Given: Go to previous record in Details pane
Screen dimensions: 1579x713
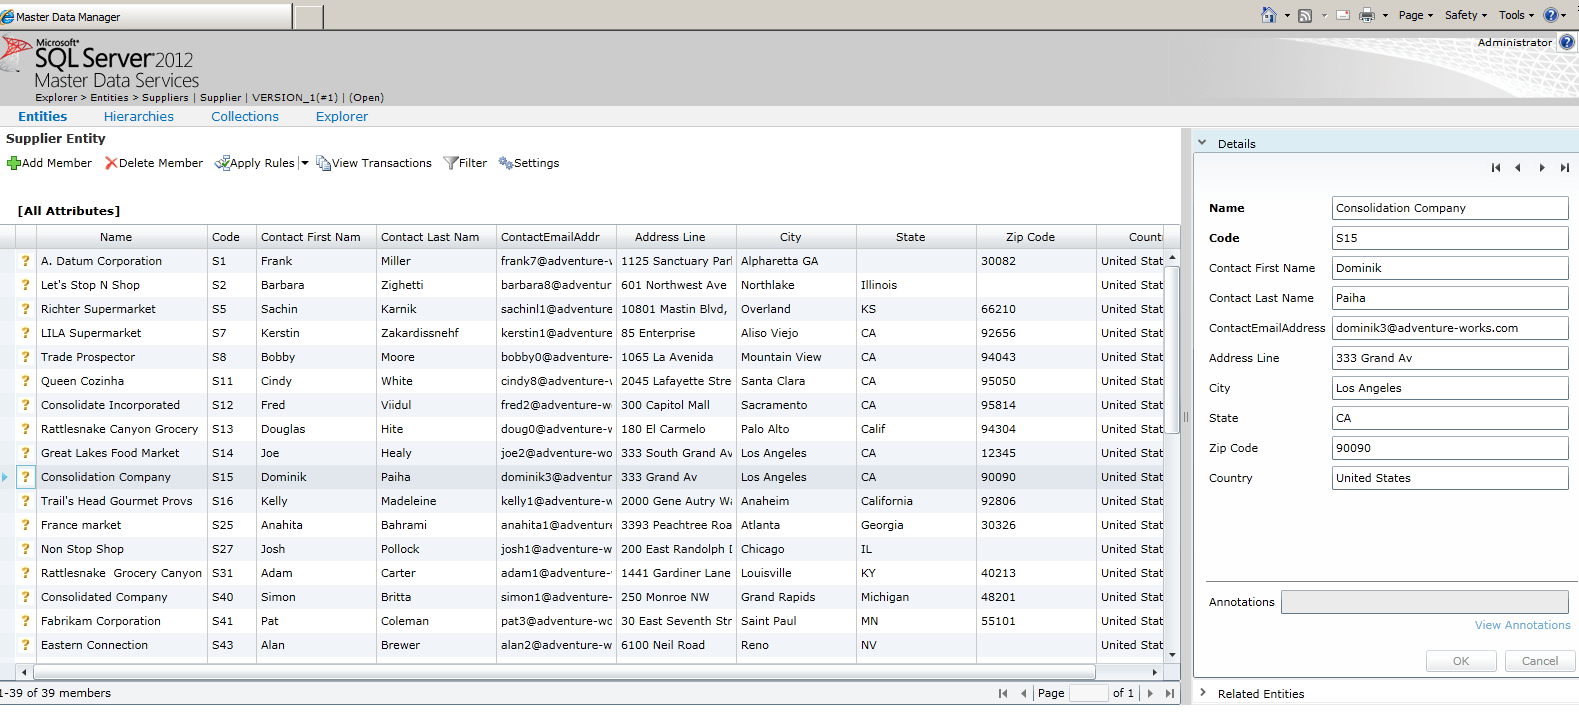Looking at the screenshot, I should tap(1518, 168).
